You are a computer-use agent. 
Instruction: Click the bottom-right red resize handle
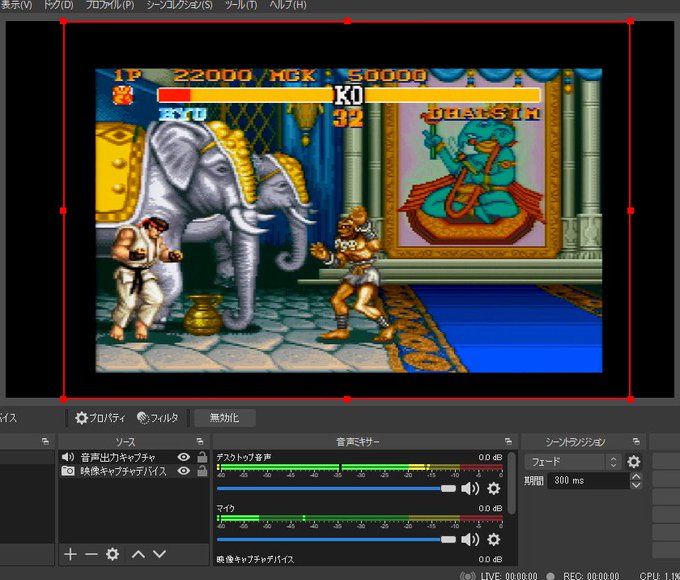pos(631,399)
